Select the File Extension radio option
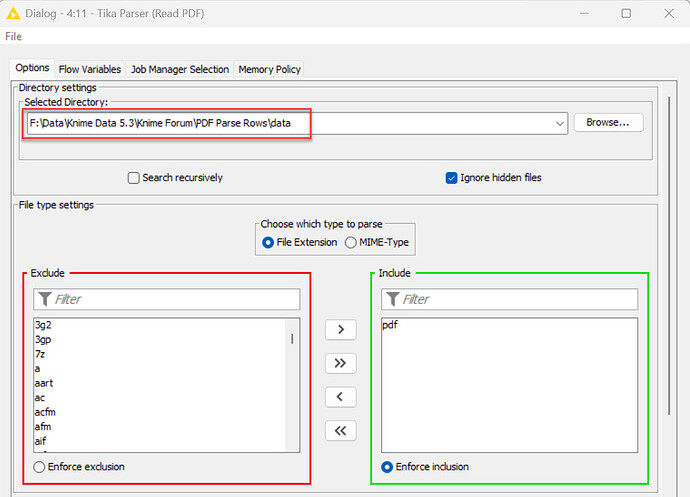Screen dimensions: 690x497 pyautogui.click(x=268, y=243)
